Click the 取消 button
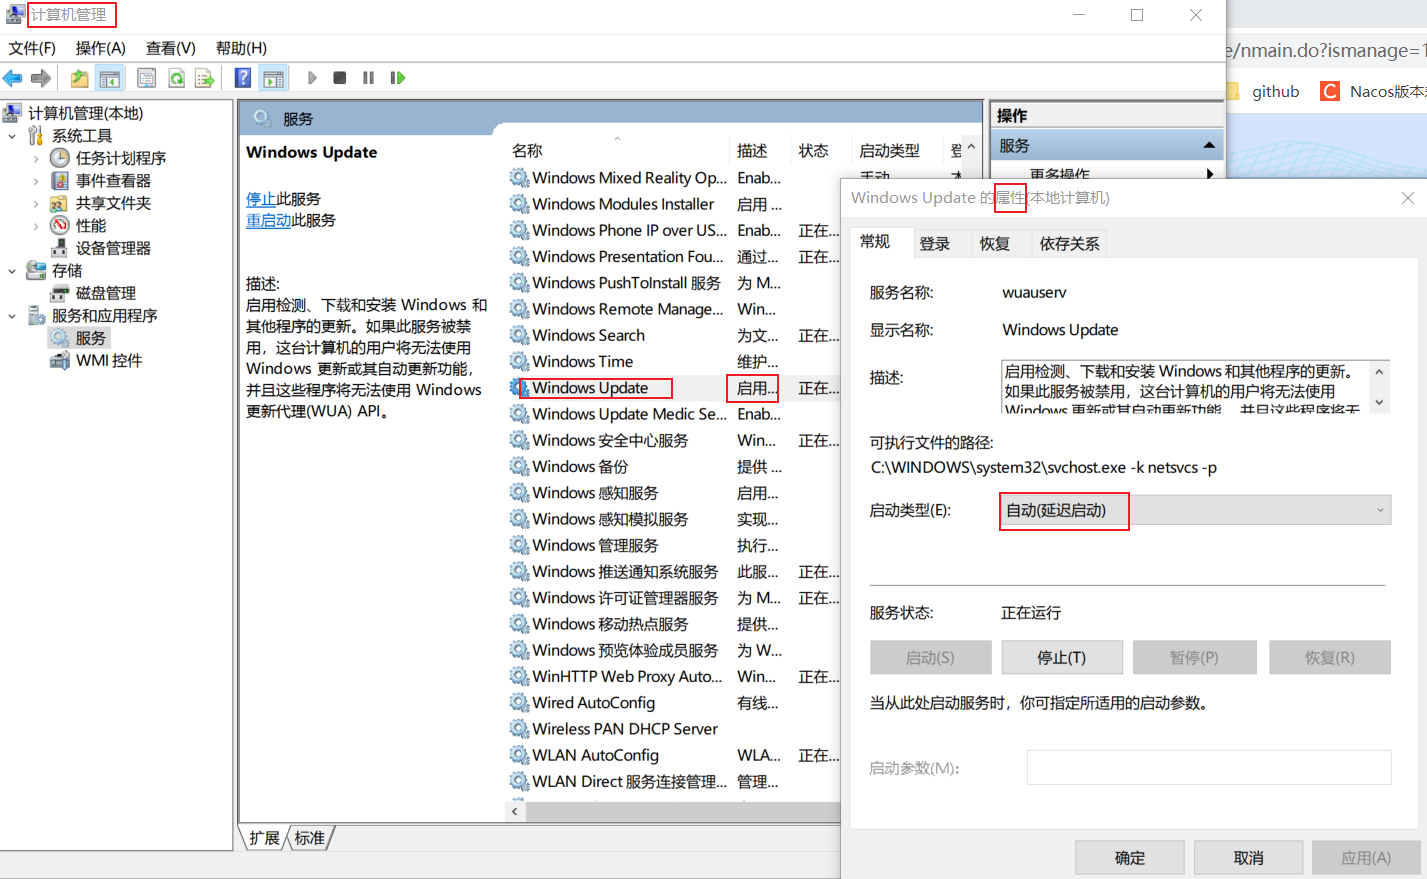1427x879 pixels. tap(1248, 858)
